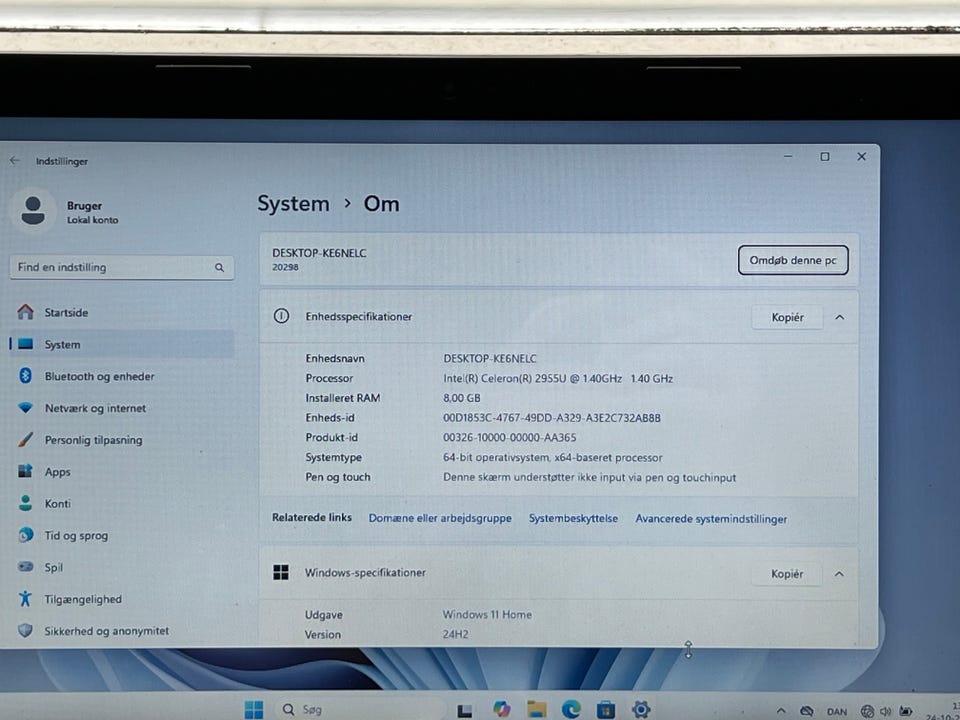Click Omdøb denne pc button

[x=793, y=260]
